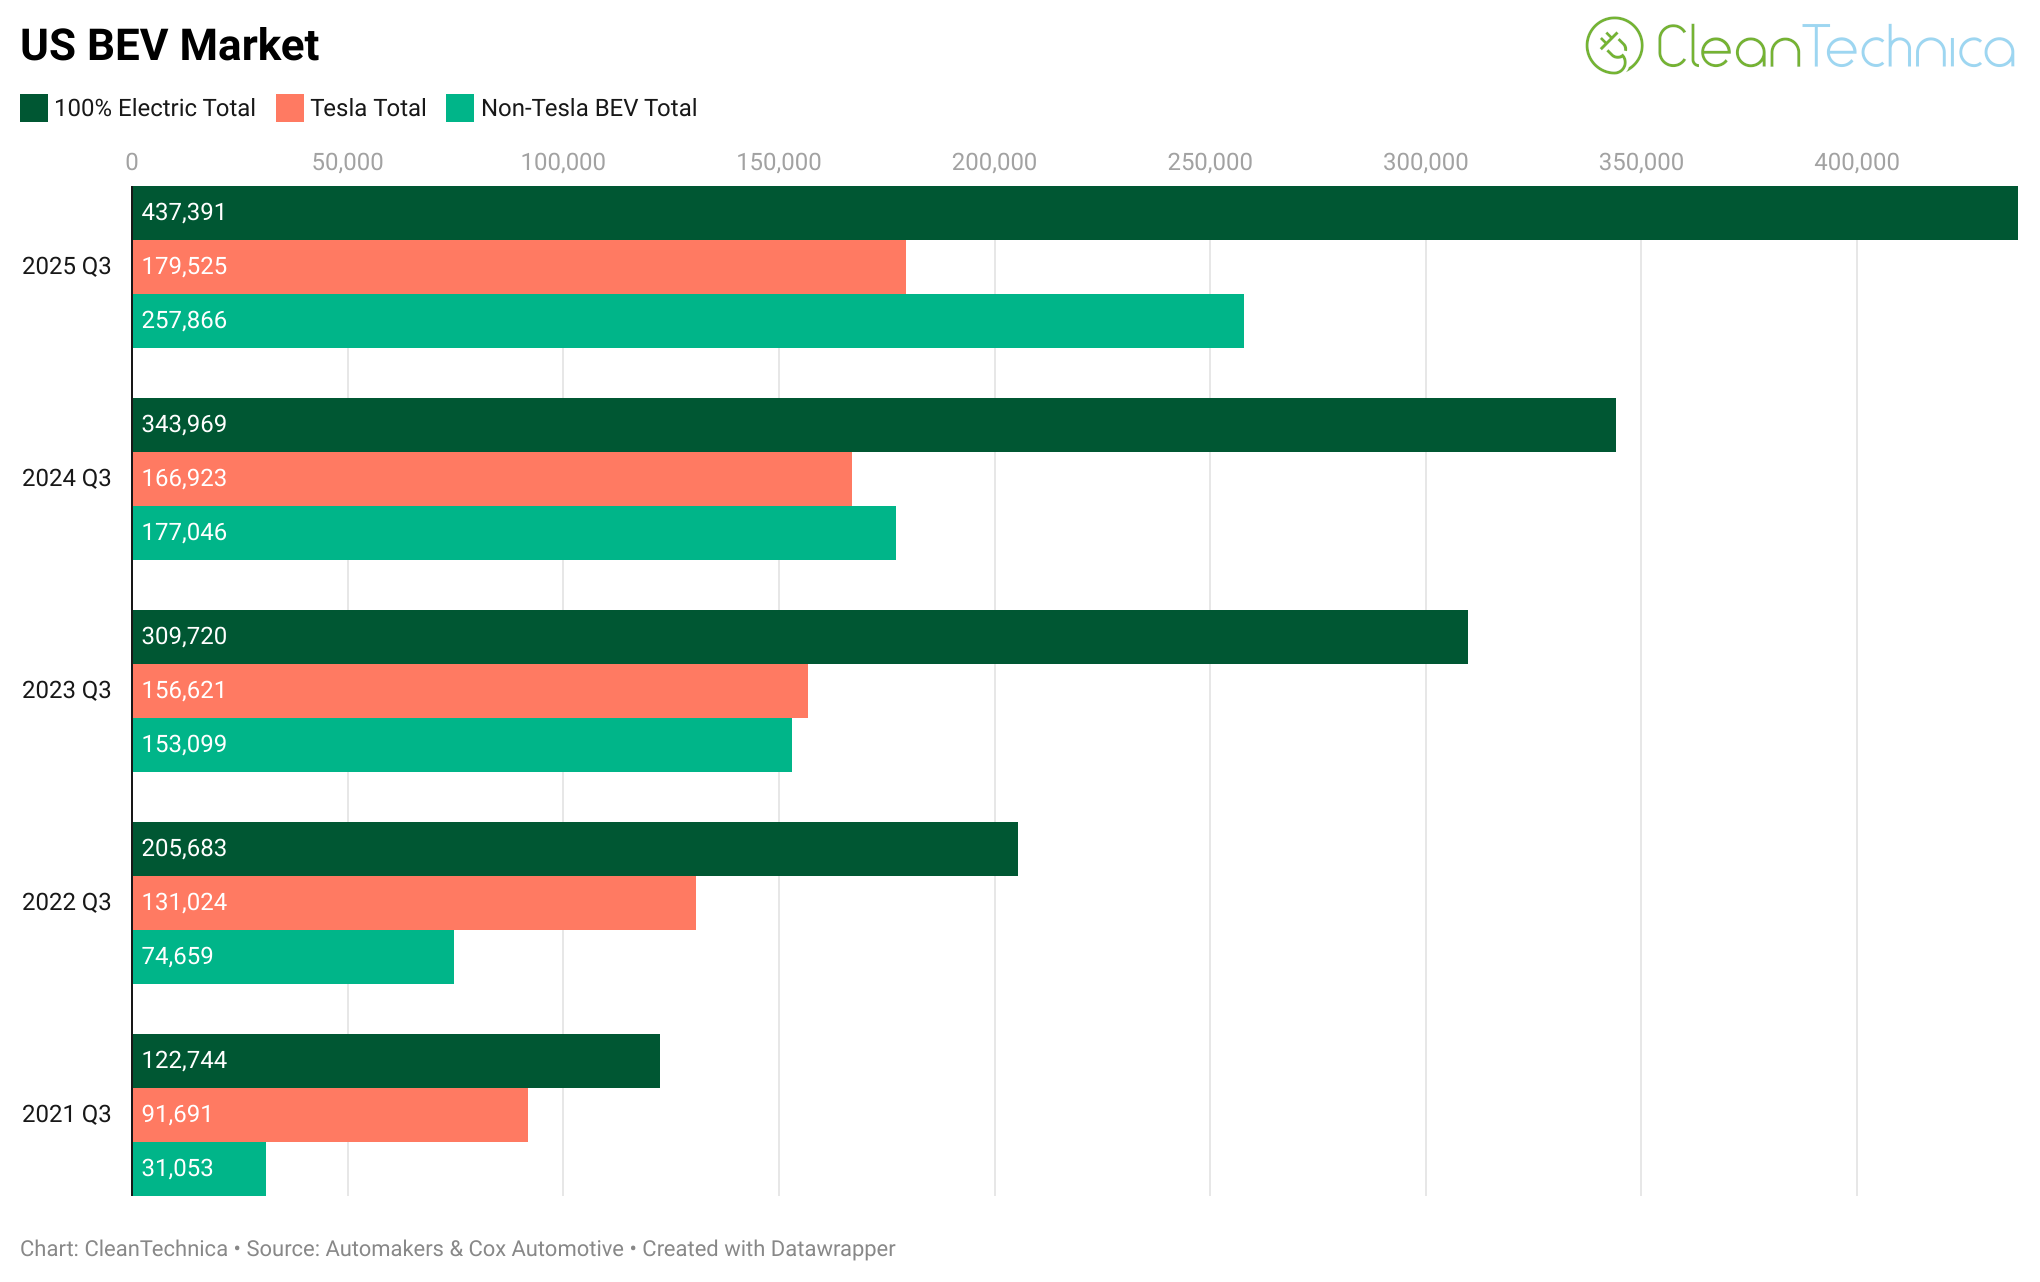Click the 100% Electric Total legend label
This screenshot has height=1282, width=2040.
(155, 108)
